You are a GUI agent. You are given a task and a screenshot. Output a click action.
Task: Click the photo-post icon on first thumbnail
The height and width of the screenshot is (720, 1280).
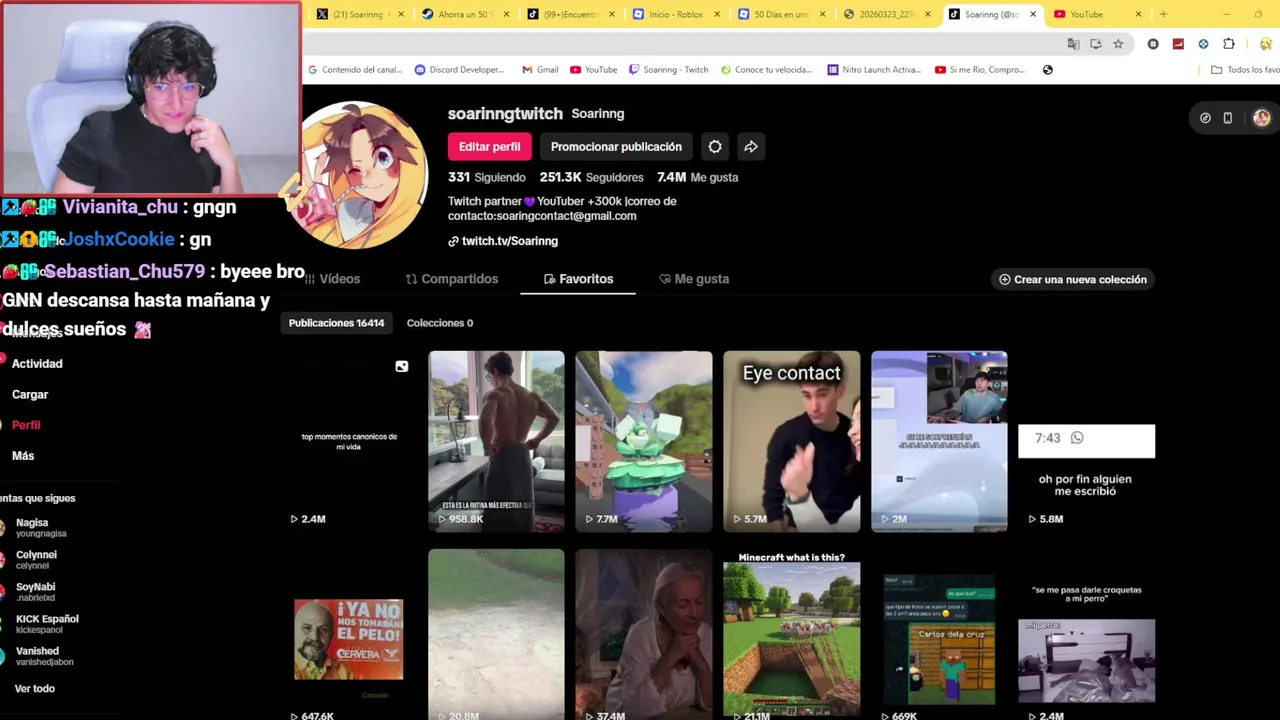pyautogui.click(x=401, y=367)
